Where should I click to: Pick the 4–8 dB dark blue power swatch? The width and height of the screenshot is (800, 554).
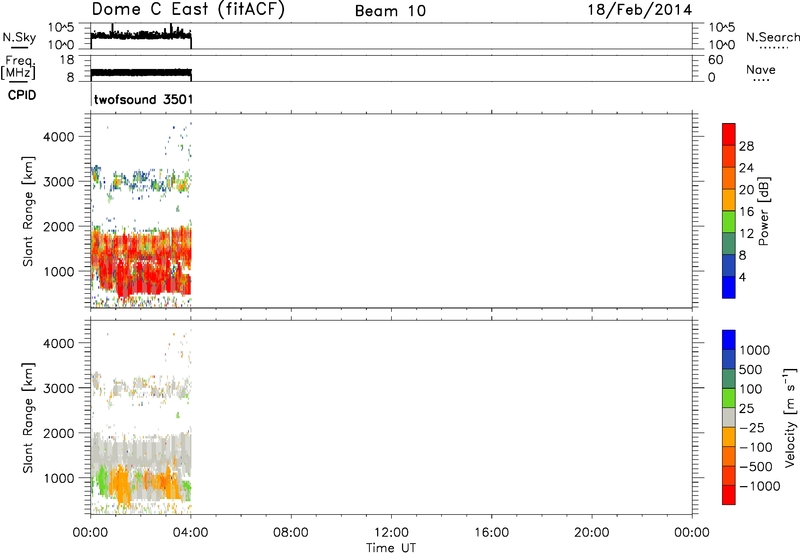[729, 265]
